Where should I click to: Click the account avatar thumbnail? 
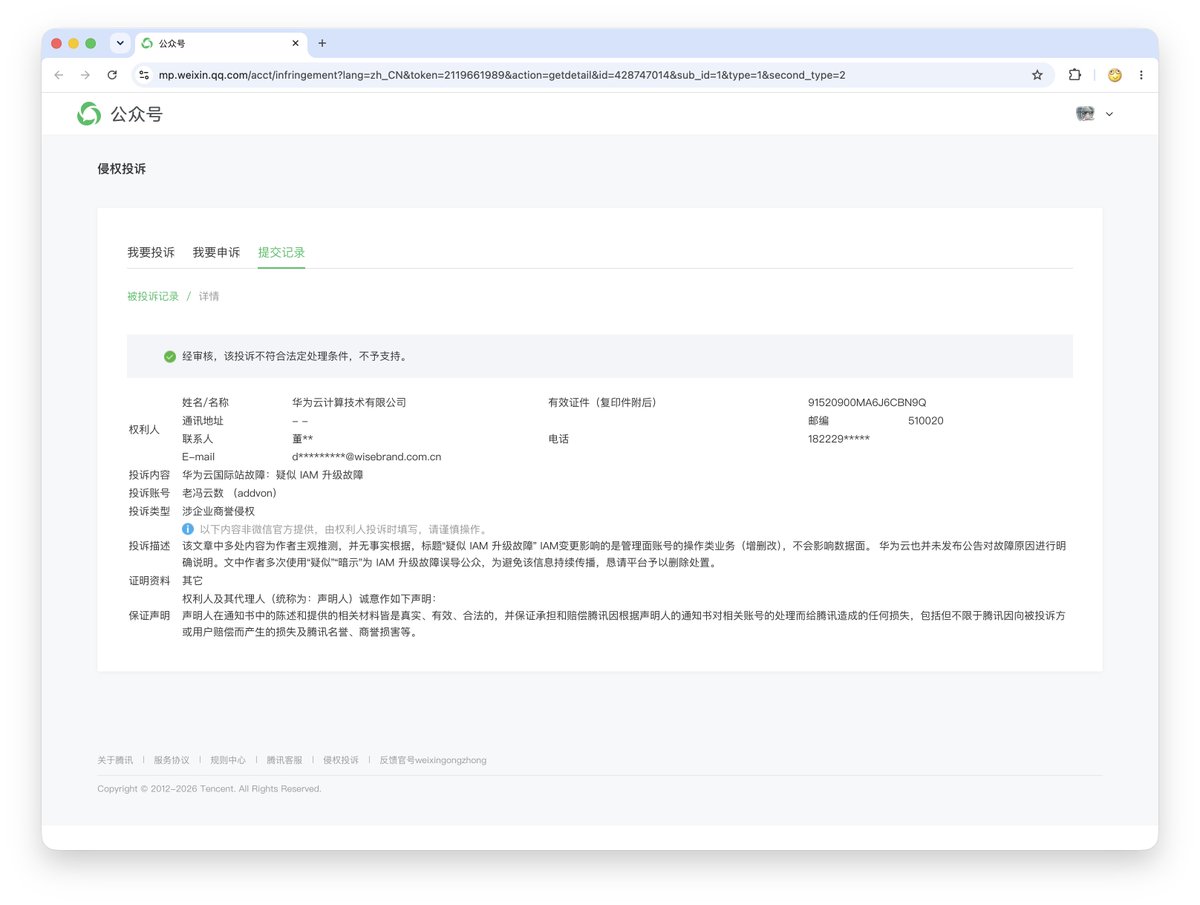coord(1085,114)
